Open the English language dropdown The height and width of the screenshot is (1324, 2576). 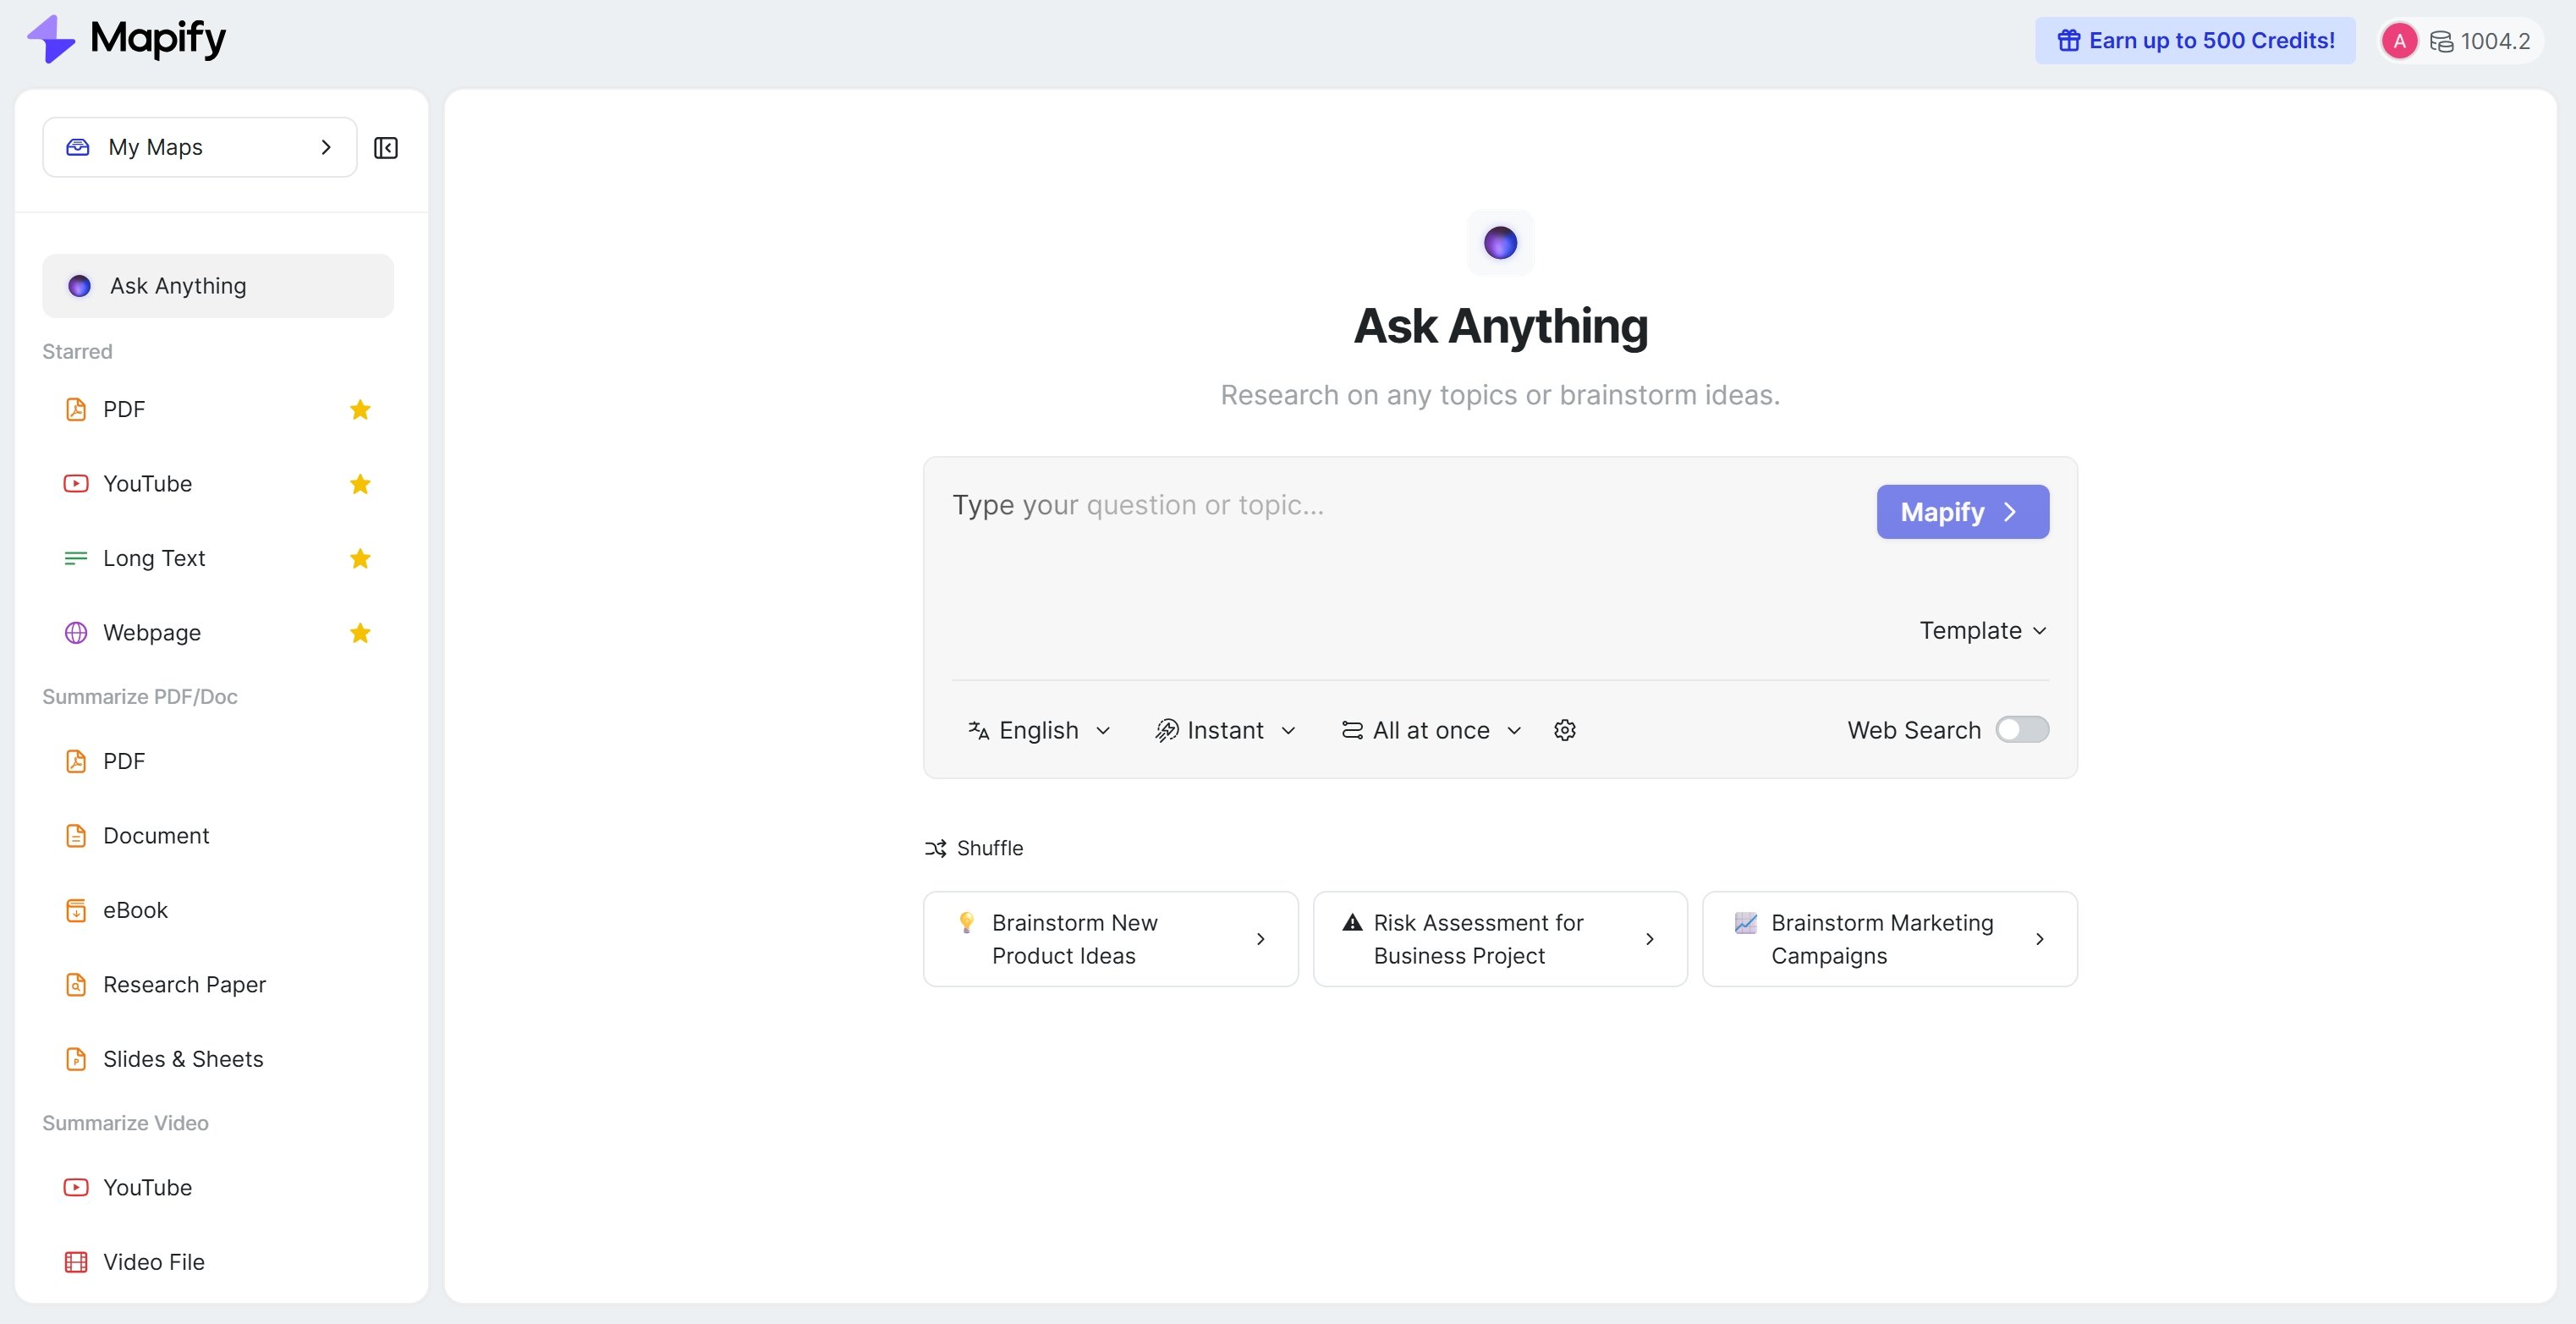coord(1038,730)
